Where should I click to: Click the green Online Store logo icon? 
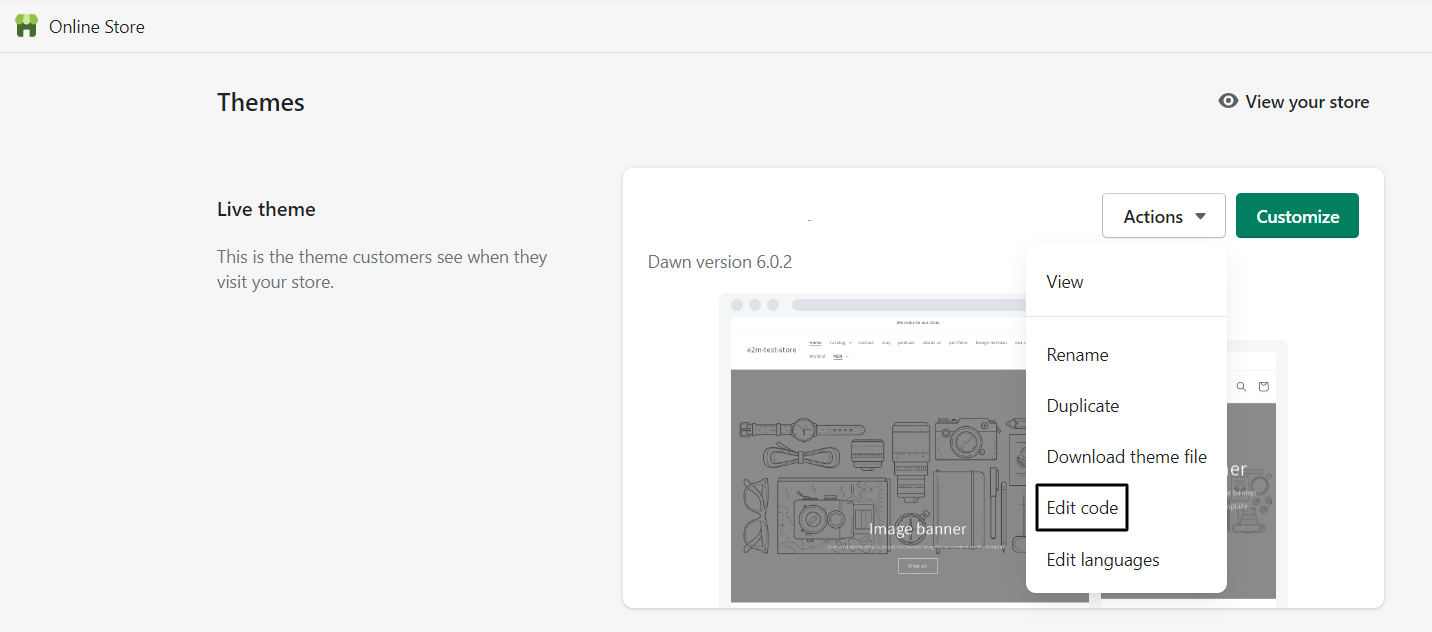(x=26, y=25)
